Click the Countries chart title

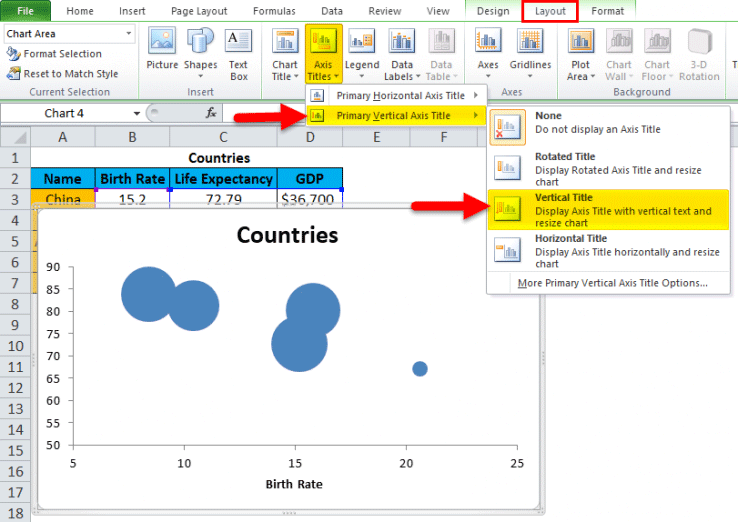point(287,235)
